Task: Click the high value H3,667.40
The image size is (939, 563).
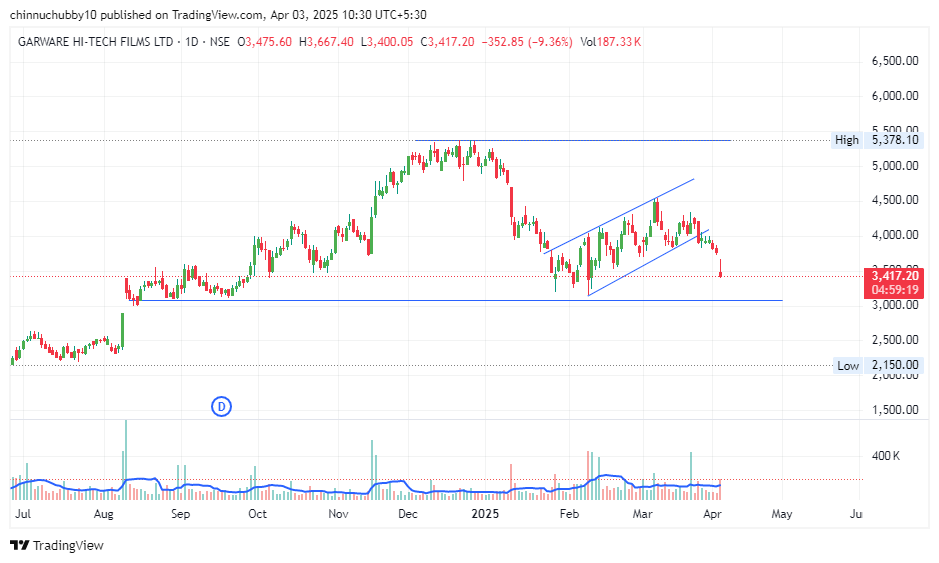Action: [326, 42]
